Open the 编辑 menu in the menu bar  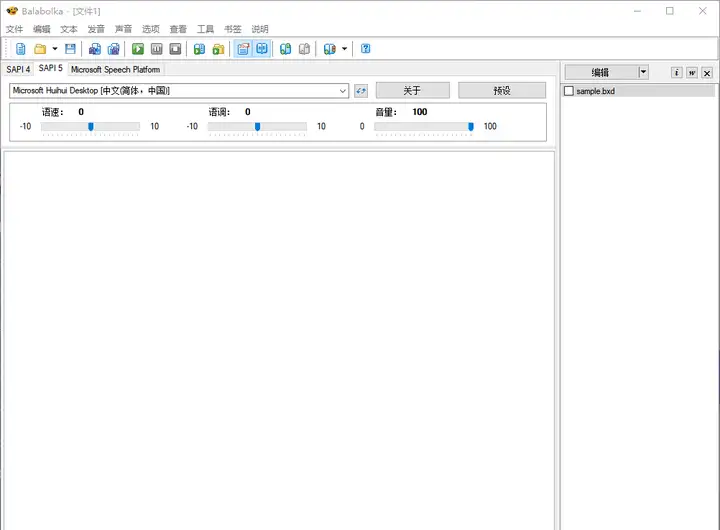click(42, 29)
